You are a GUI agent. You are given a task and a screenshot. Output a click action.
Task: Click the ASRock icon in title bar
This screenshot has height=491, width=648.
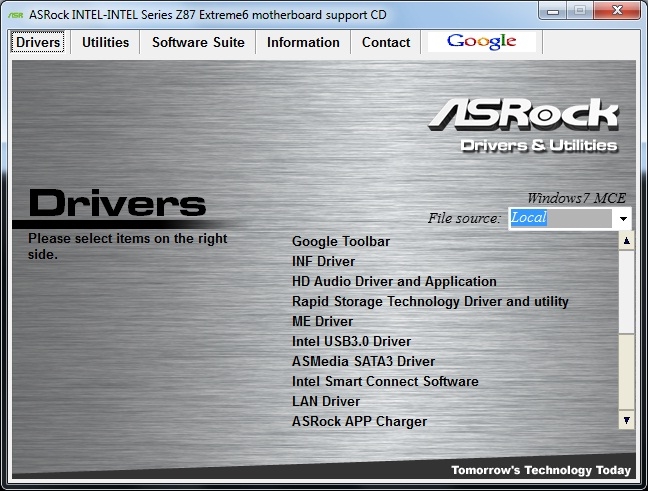[x=16, y=15]
